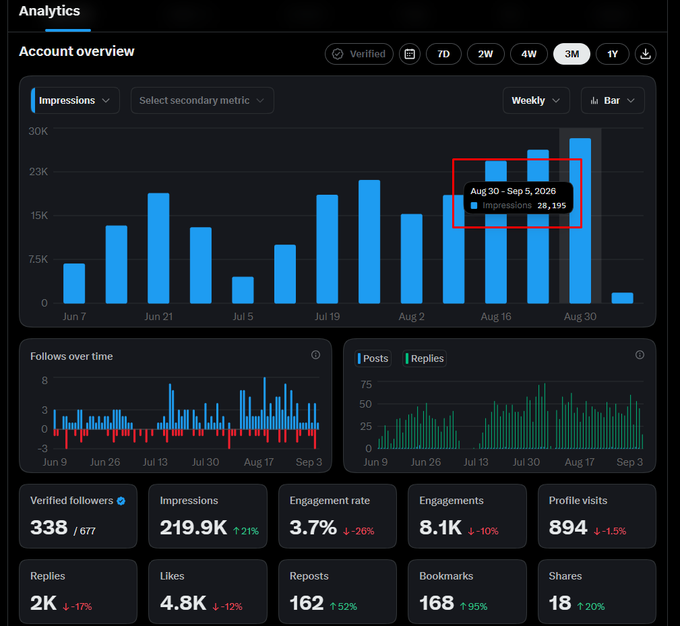Open the Profile visits 894 card
Viewport: 680px width, 626px height.
[x=597, y=516]
